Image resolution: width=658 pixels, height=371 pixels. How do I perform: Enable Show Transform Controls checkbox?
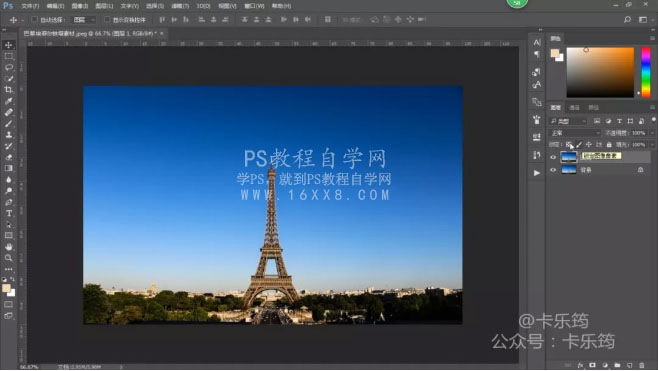(x=107, y=19)
